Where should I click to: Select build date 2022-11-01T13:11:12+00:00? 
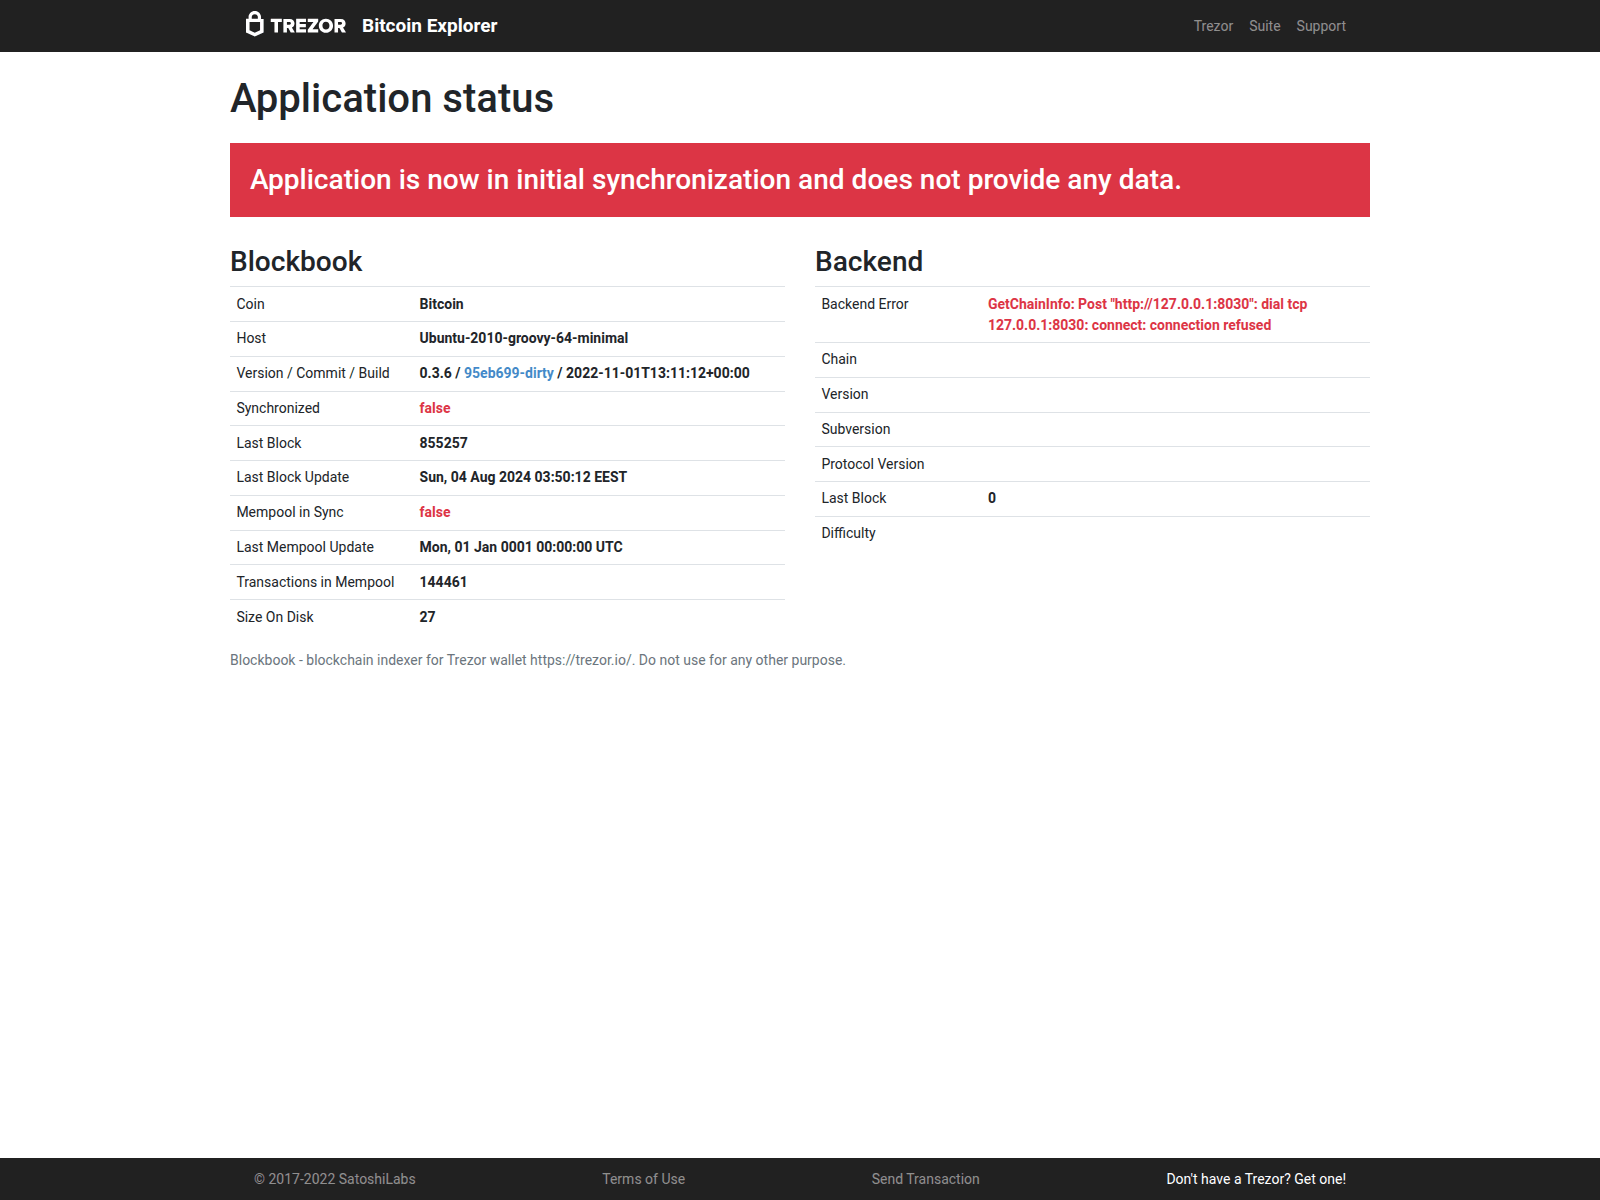[658, 373]
